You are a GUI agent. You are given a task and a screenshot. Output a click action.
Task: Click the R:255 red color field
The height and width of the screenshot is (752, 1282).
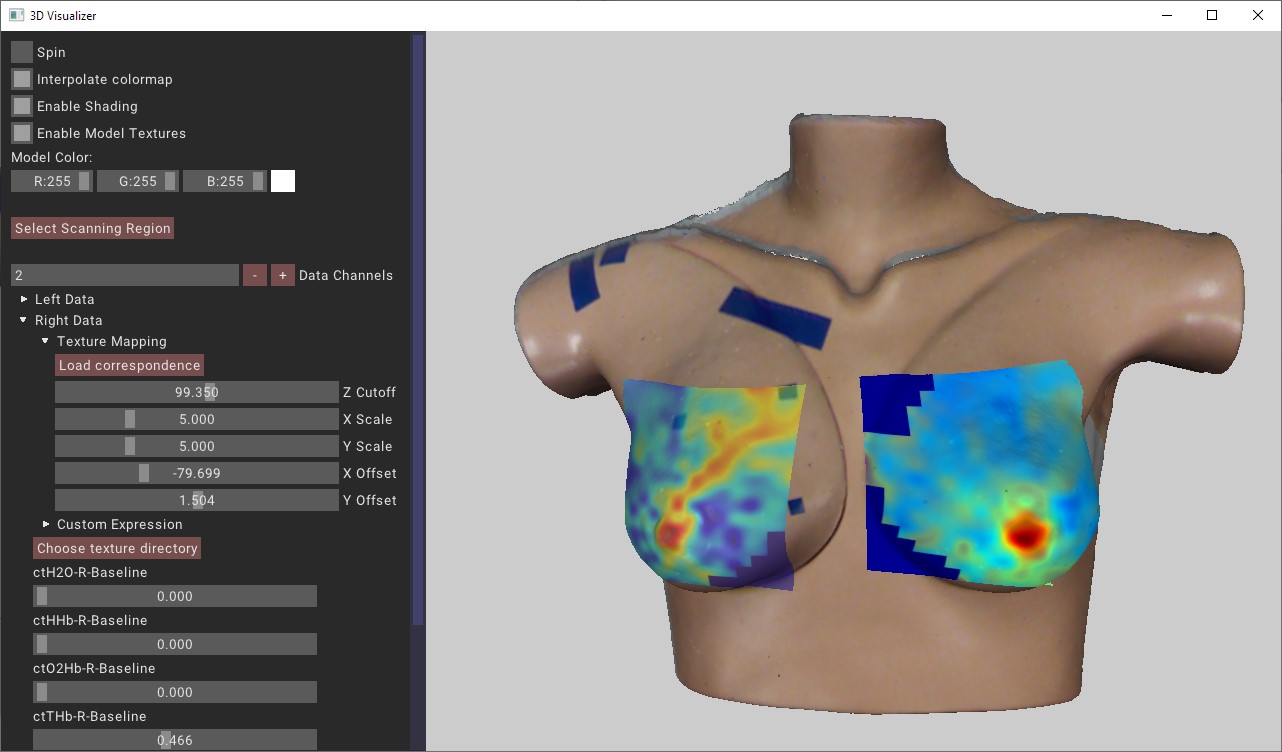pos(51,181)
